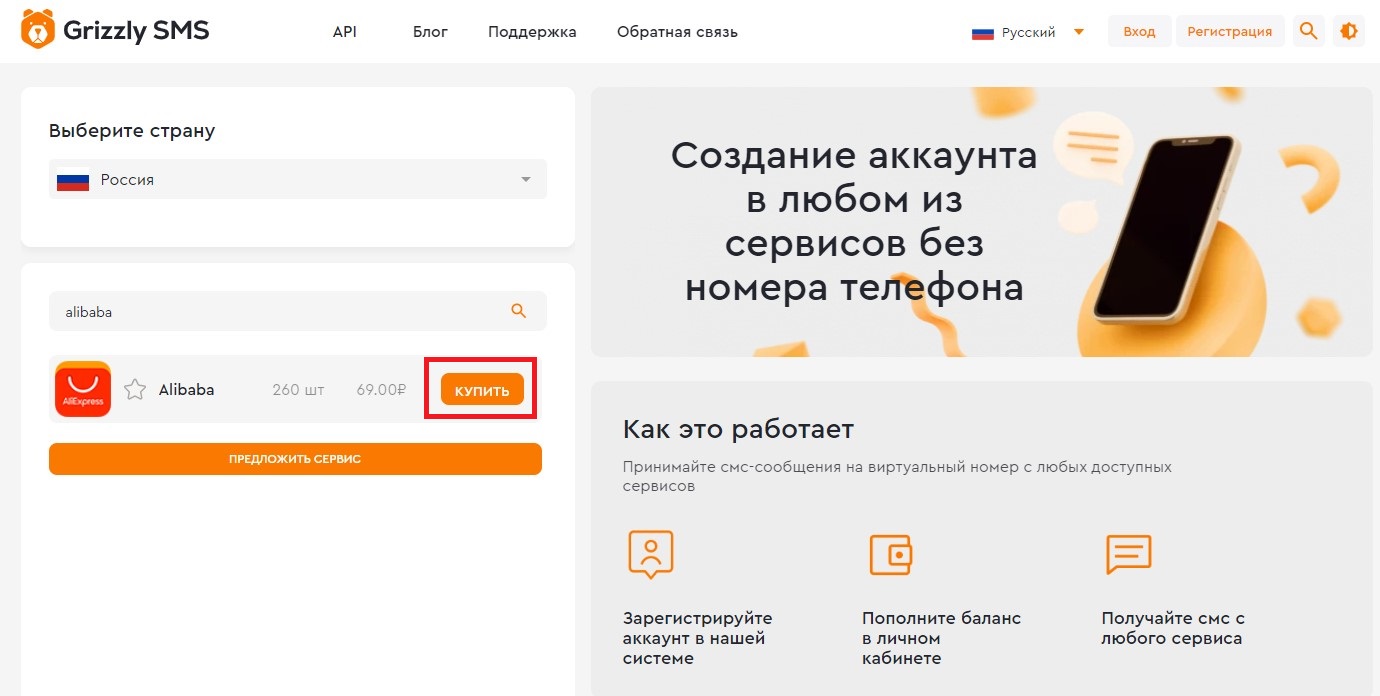Image resolution: width=1380 pixels, height=696 pixels.
Task: Expand the Русский language dropdown arrow
Action: point(1079,31)
